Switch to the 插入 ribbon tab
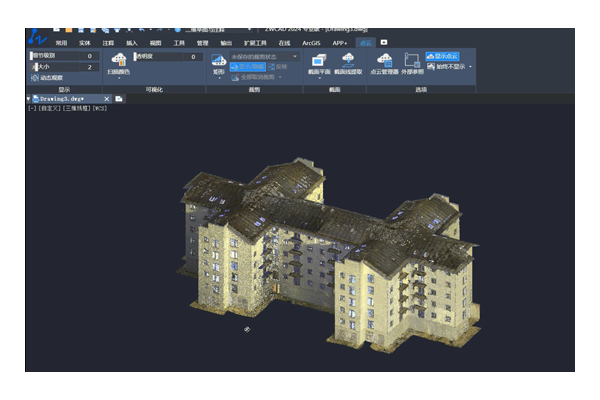The height and width of the screenshot is (400, 600). coord(132,43)
